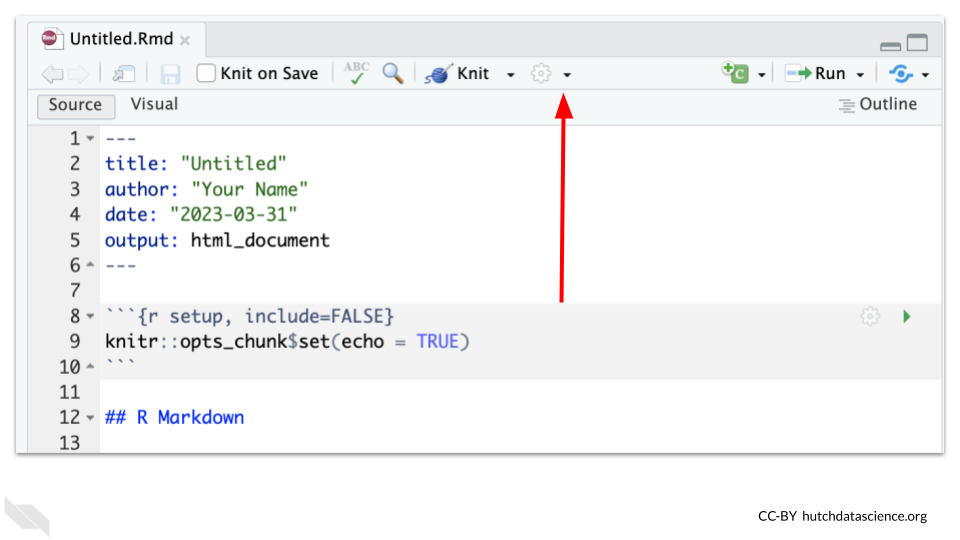Click fold marker at line 6
This screenshot has width=960, height=540.
pos(90,265)
